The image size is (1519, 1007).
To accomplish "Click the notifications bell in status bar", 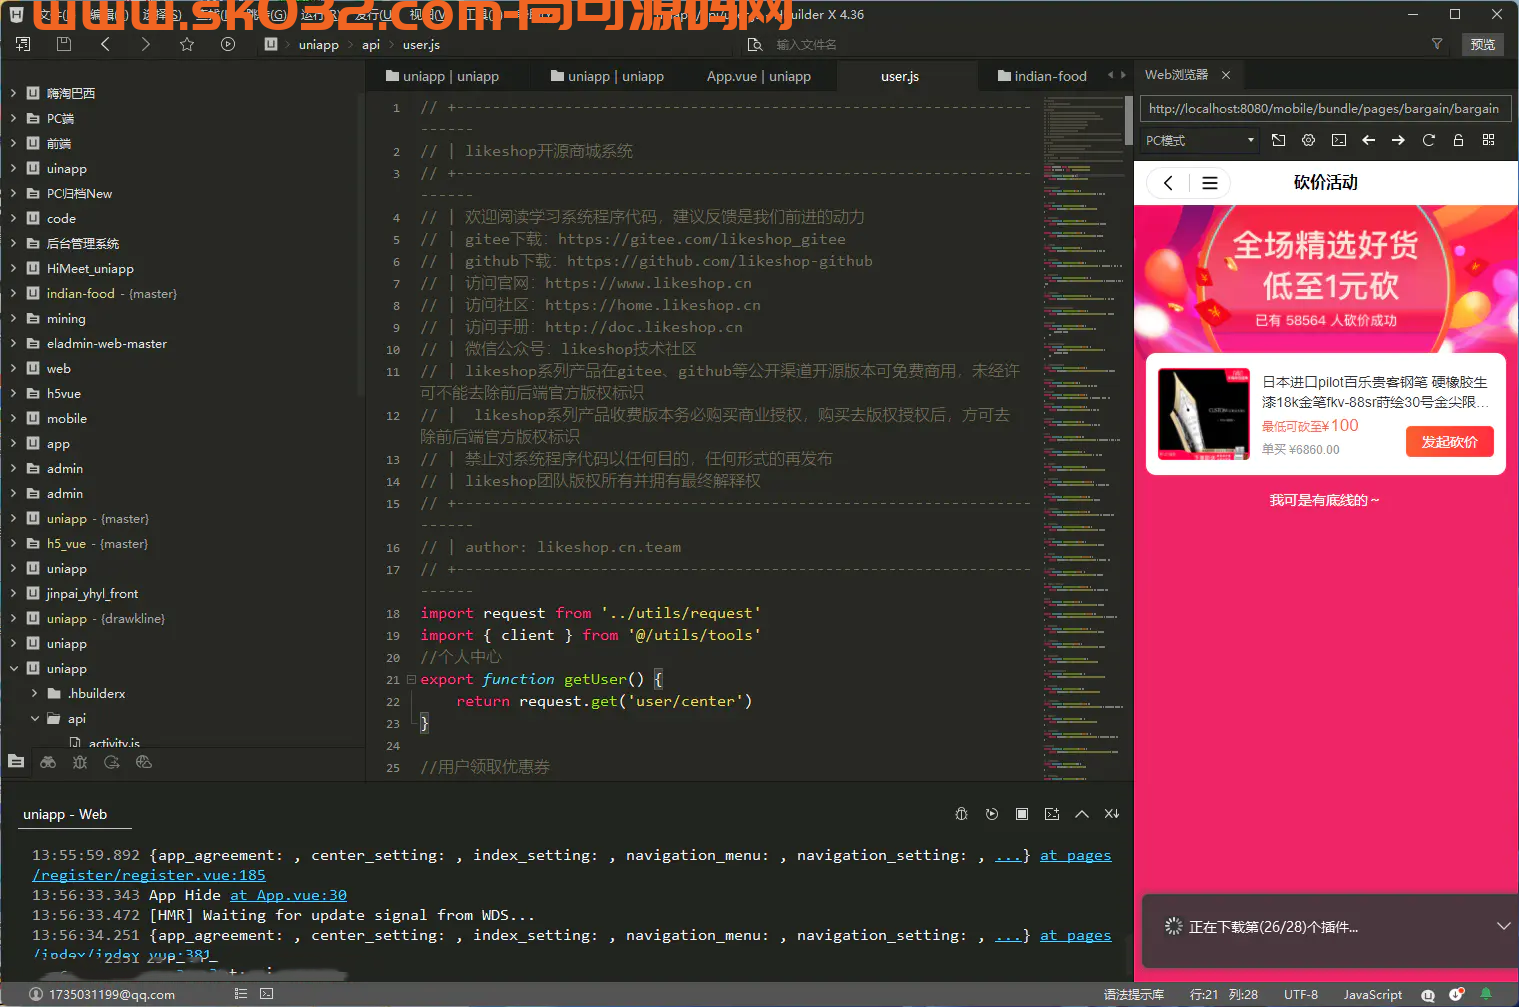I will coord(1486,994).
